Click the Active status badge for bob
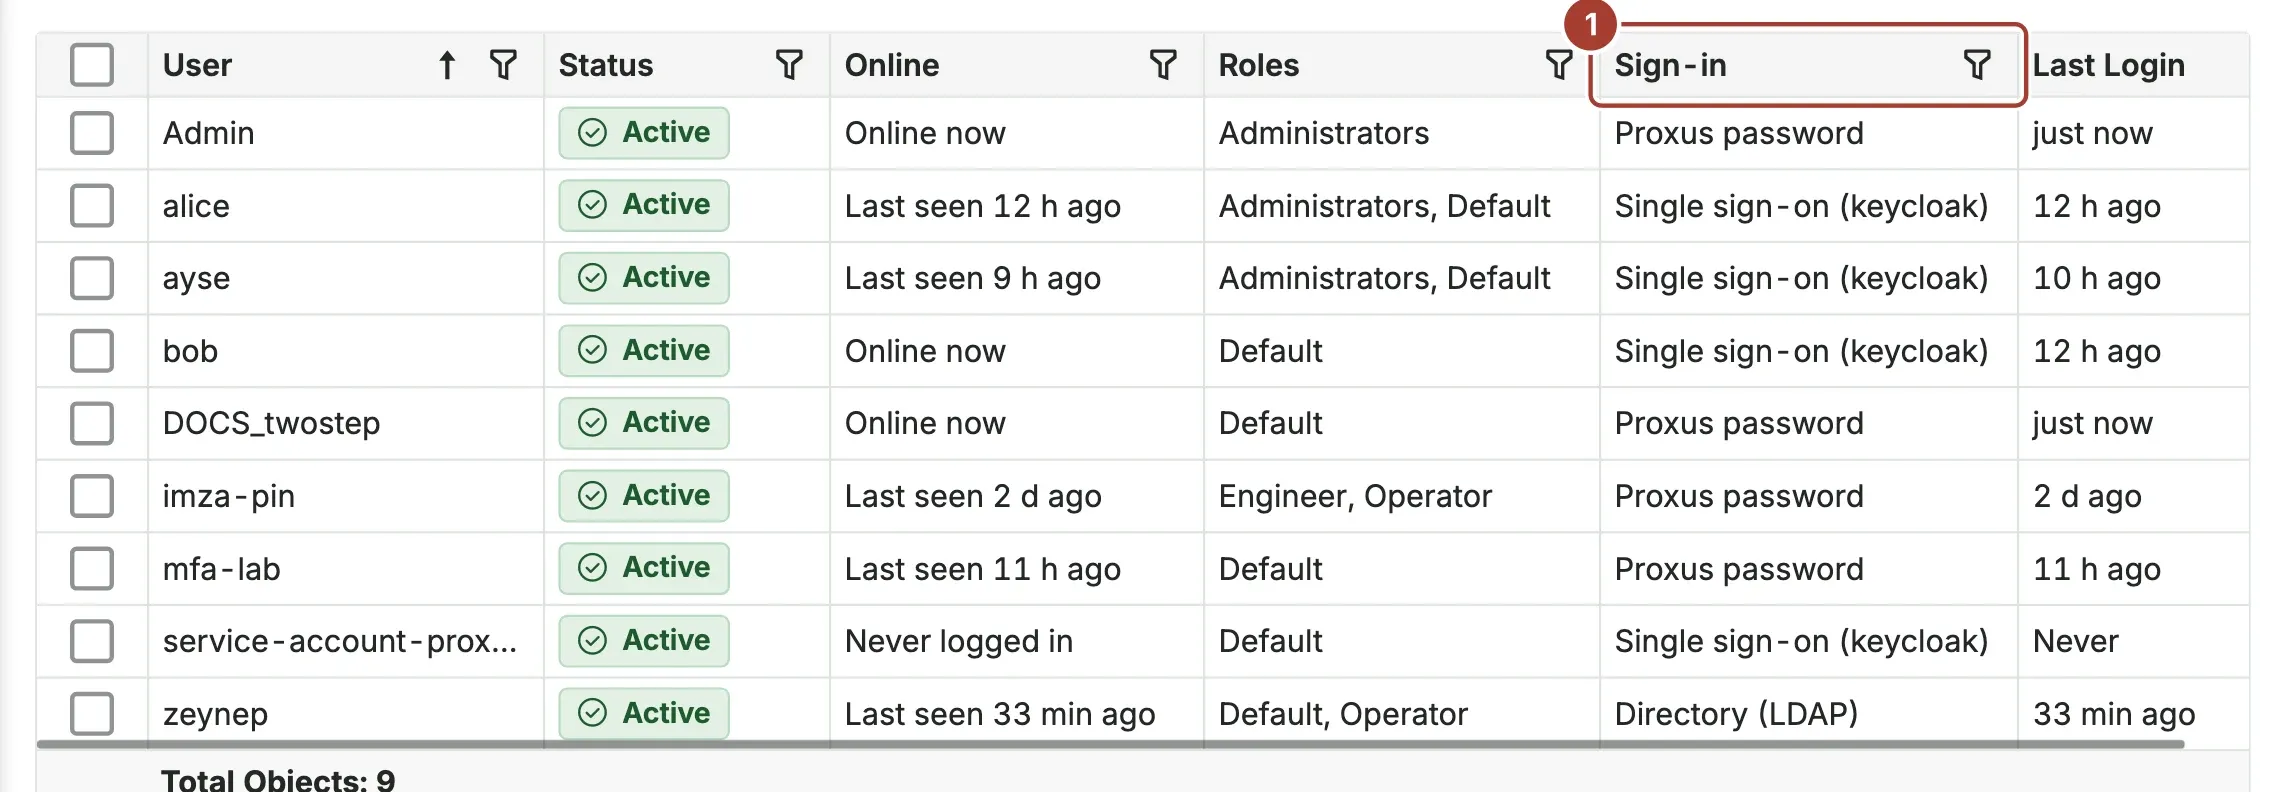The image size is (2286, 792). (x=644, y=351)
